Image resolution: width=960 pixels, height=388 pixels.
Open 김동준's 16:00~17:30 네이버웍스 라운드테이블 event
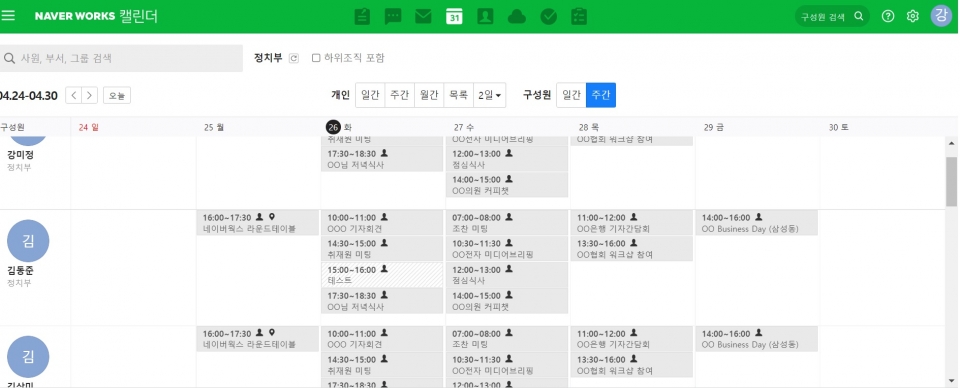[x=258, y=223]
